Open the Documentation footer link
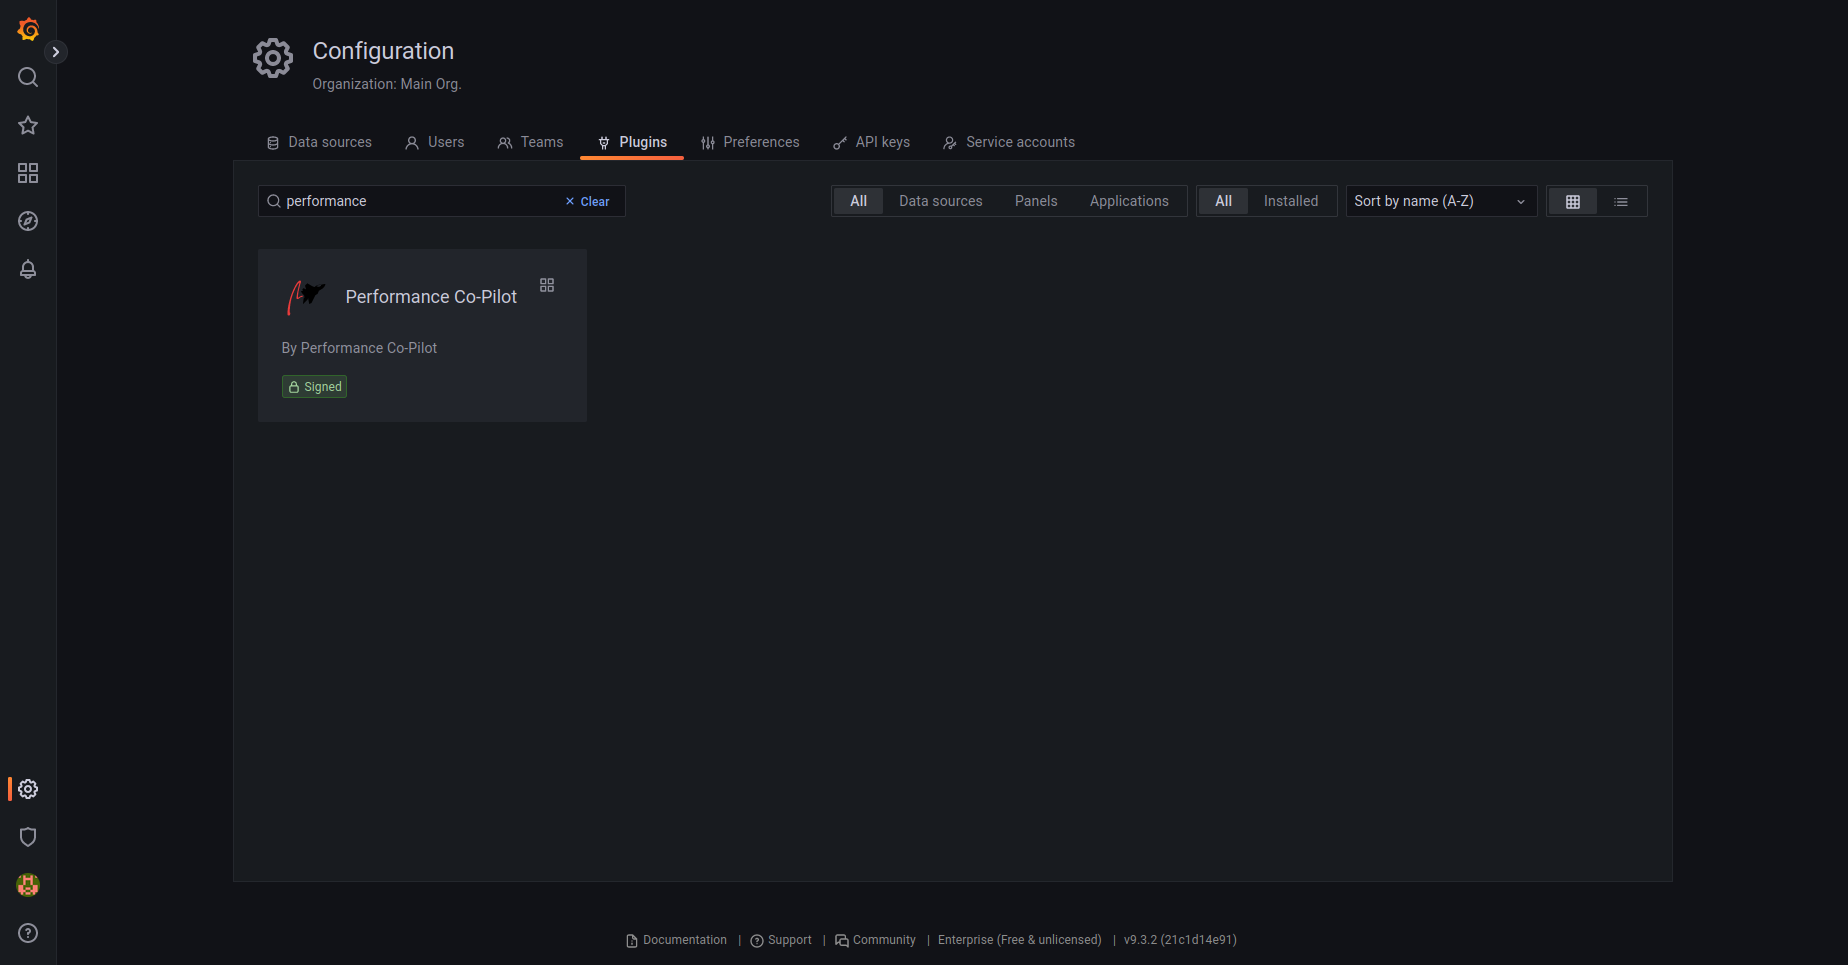Image resolution: width=1848 pixels, height=965 pixels. 677,940
